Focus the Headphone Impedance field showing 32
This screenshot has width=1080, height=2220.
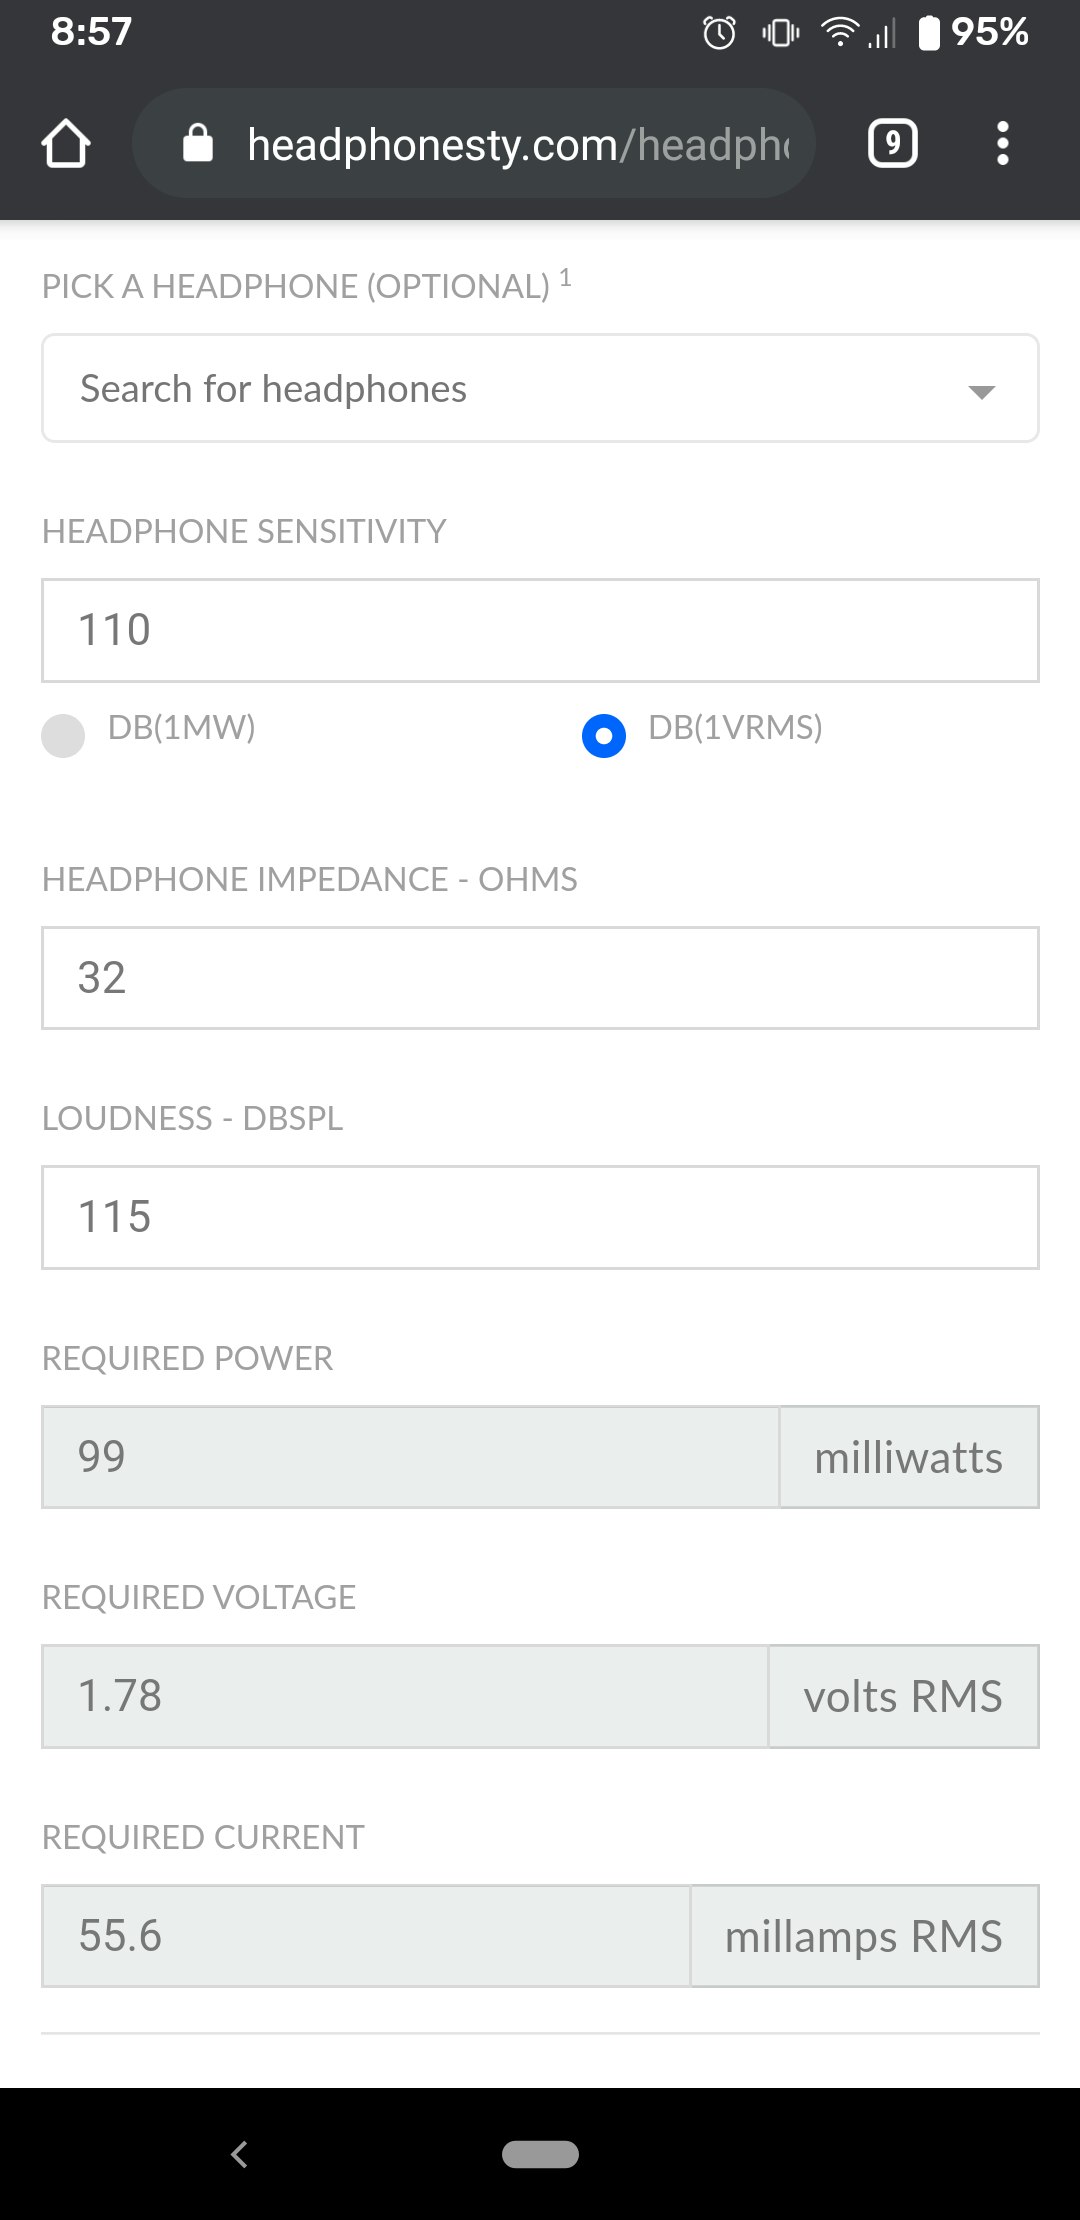[x=540, y=978]
